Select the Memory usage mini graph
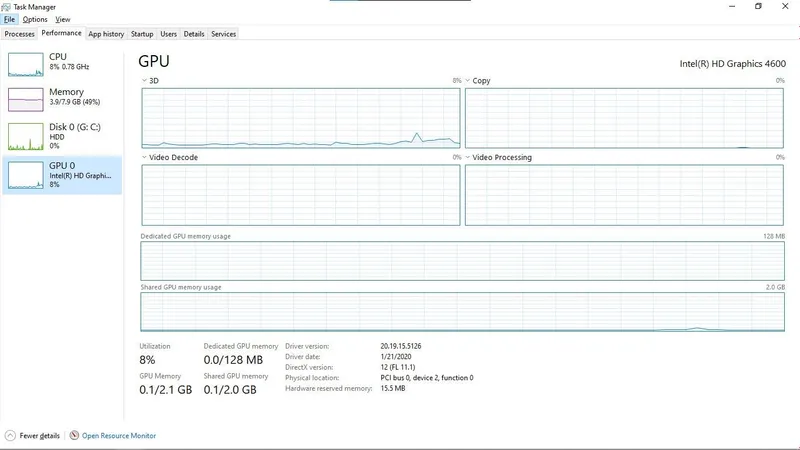 pos(26,99)
